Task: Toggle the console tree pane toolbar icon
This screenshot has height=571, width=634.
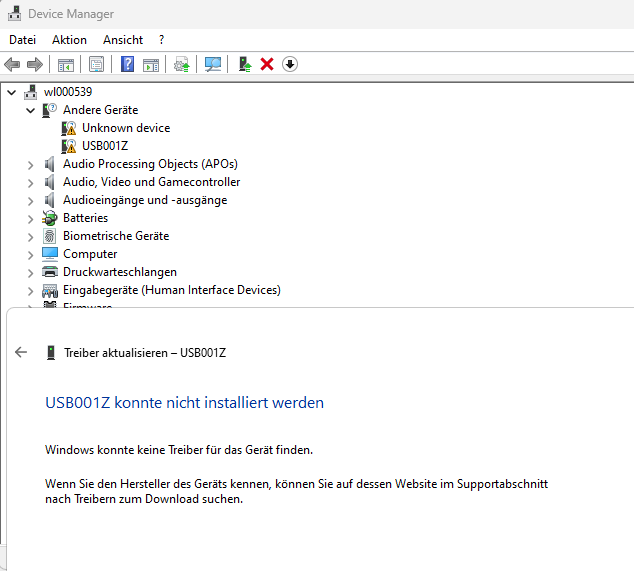Action: pos(66,64)
